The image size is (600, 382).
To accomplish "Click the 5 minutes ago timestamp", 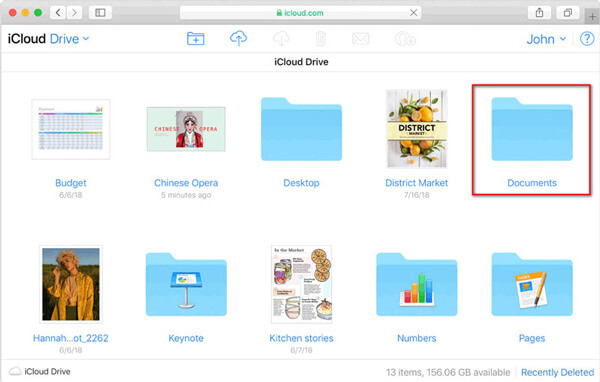I will click(186, 195).
